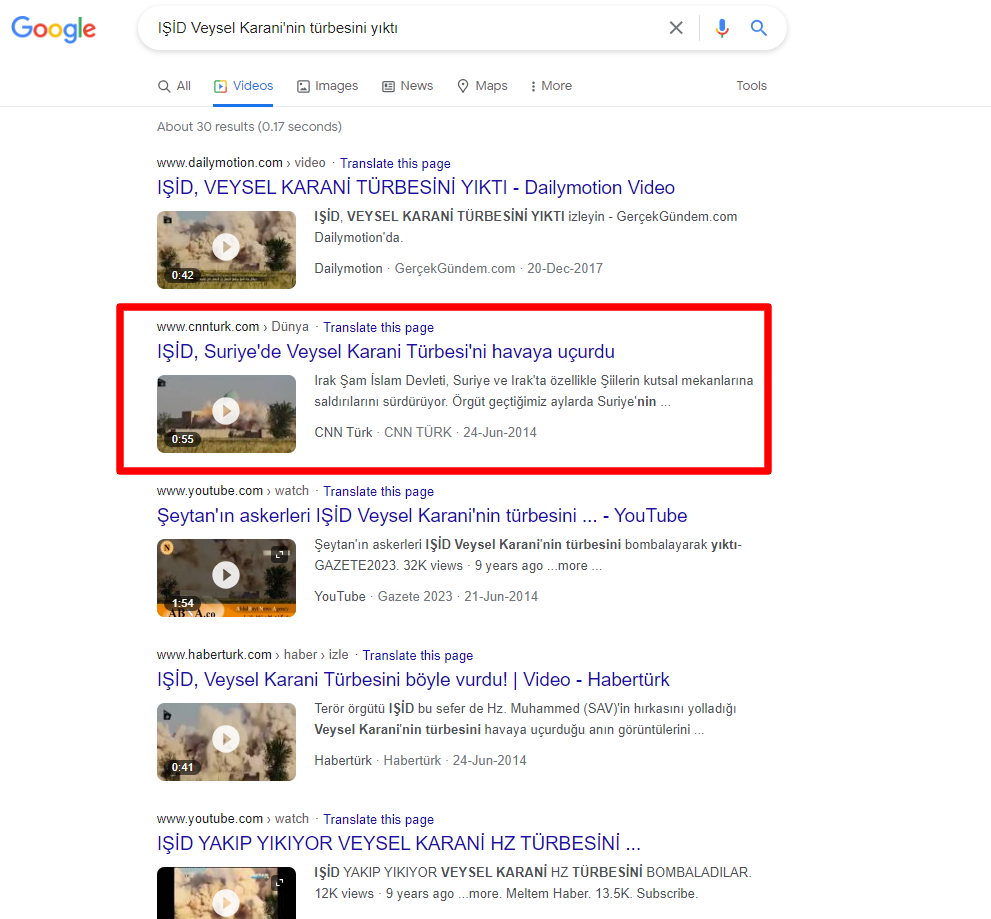Clear the search box with X icon
The width and height of the screenshot is (991, 919).
click(676, 28)
